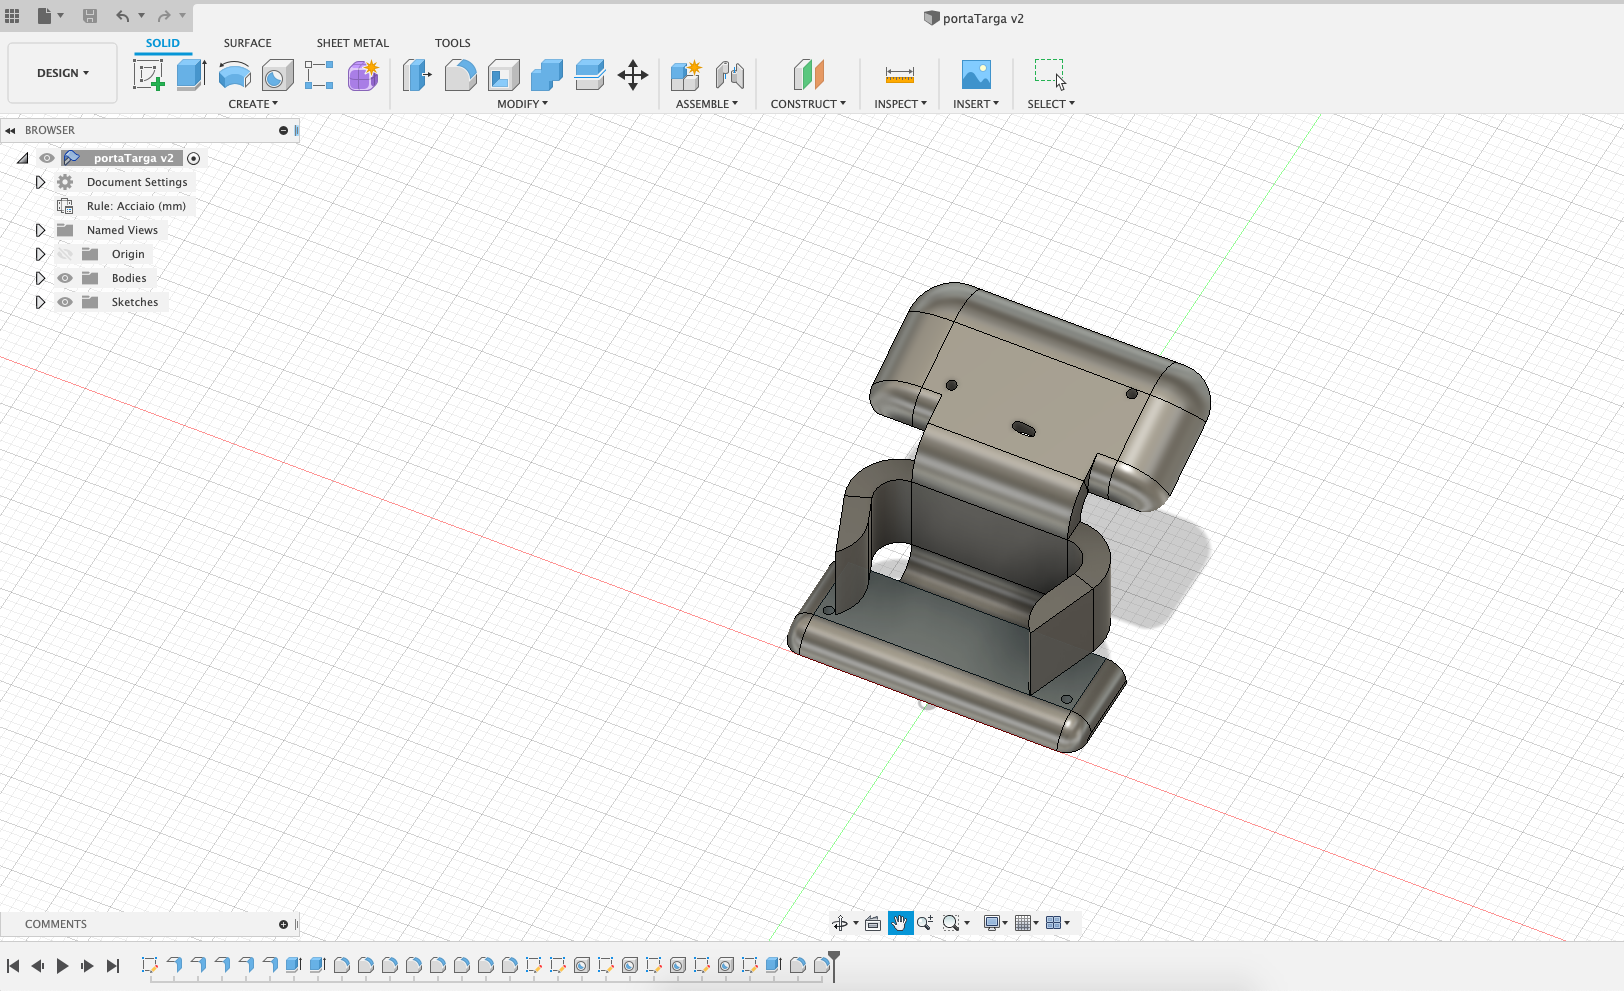Open the MODIFY dropdown menu

pos(523,104)
